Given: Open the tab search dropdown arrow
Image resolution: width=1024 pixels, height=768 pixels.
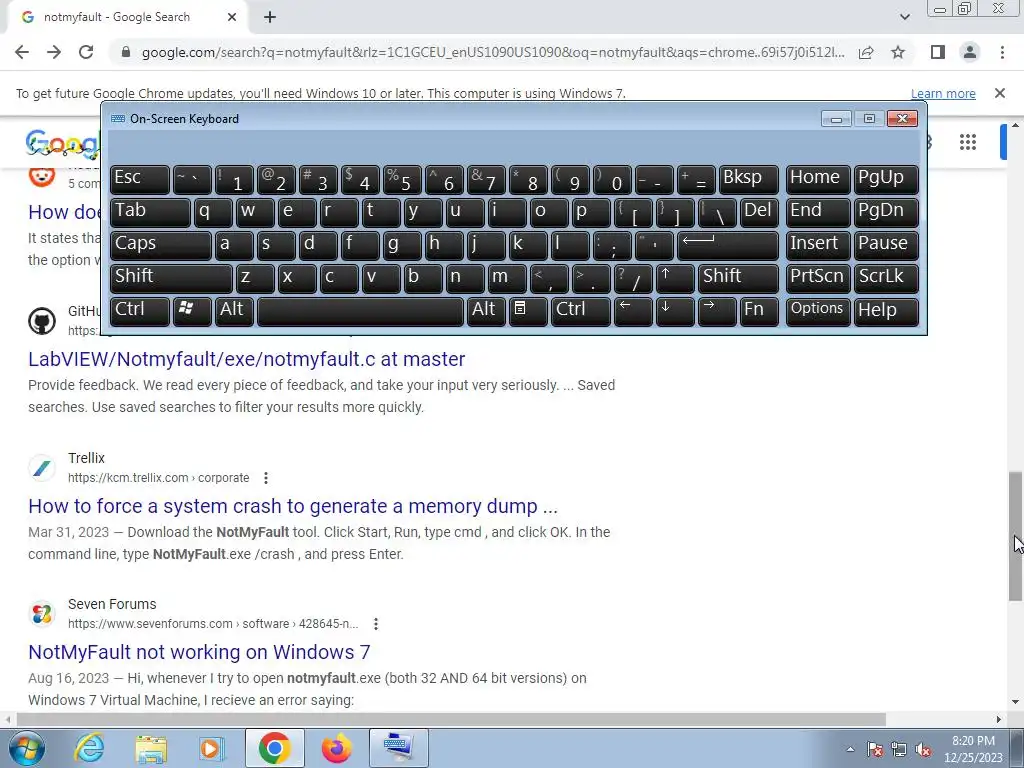Looking at the screenshot, I should coord(904,17).
